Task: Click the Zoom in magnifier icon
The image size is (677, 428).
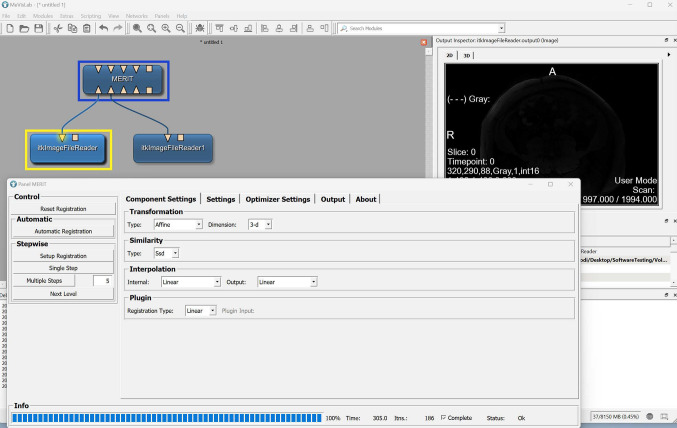Action: click(x=151, y=28)
